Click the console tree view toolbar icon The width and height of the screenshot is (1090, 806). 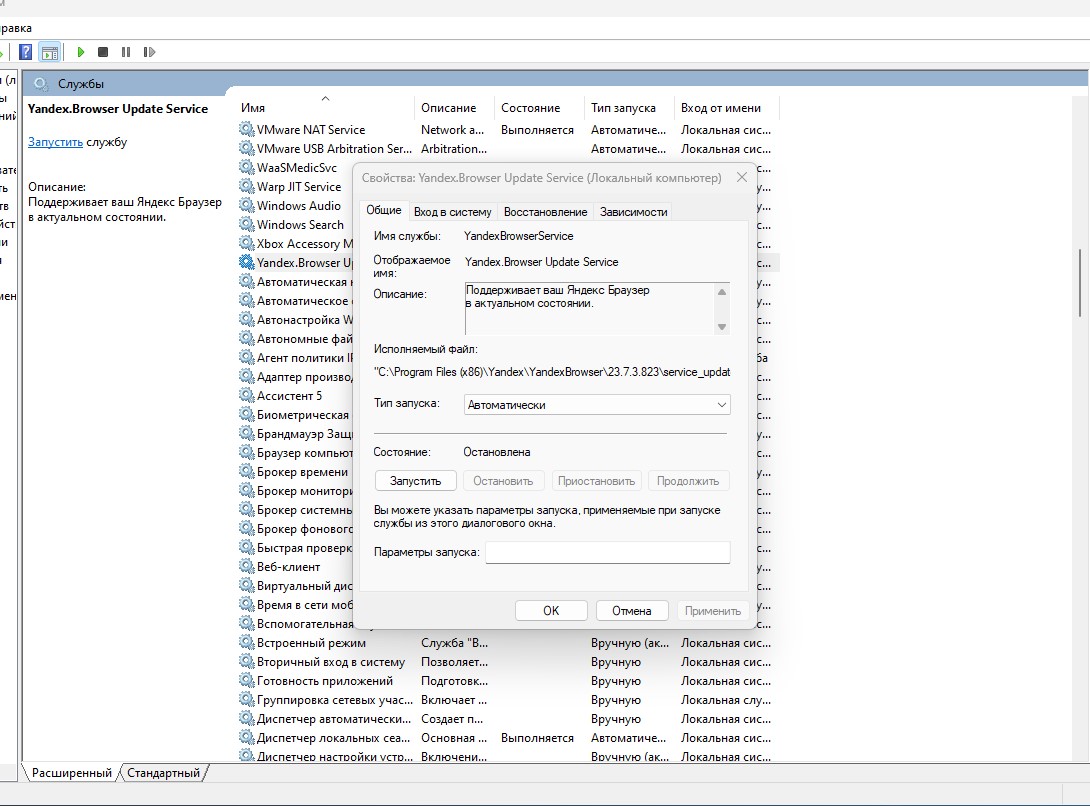(49, 52)
